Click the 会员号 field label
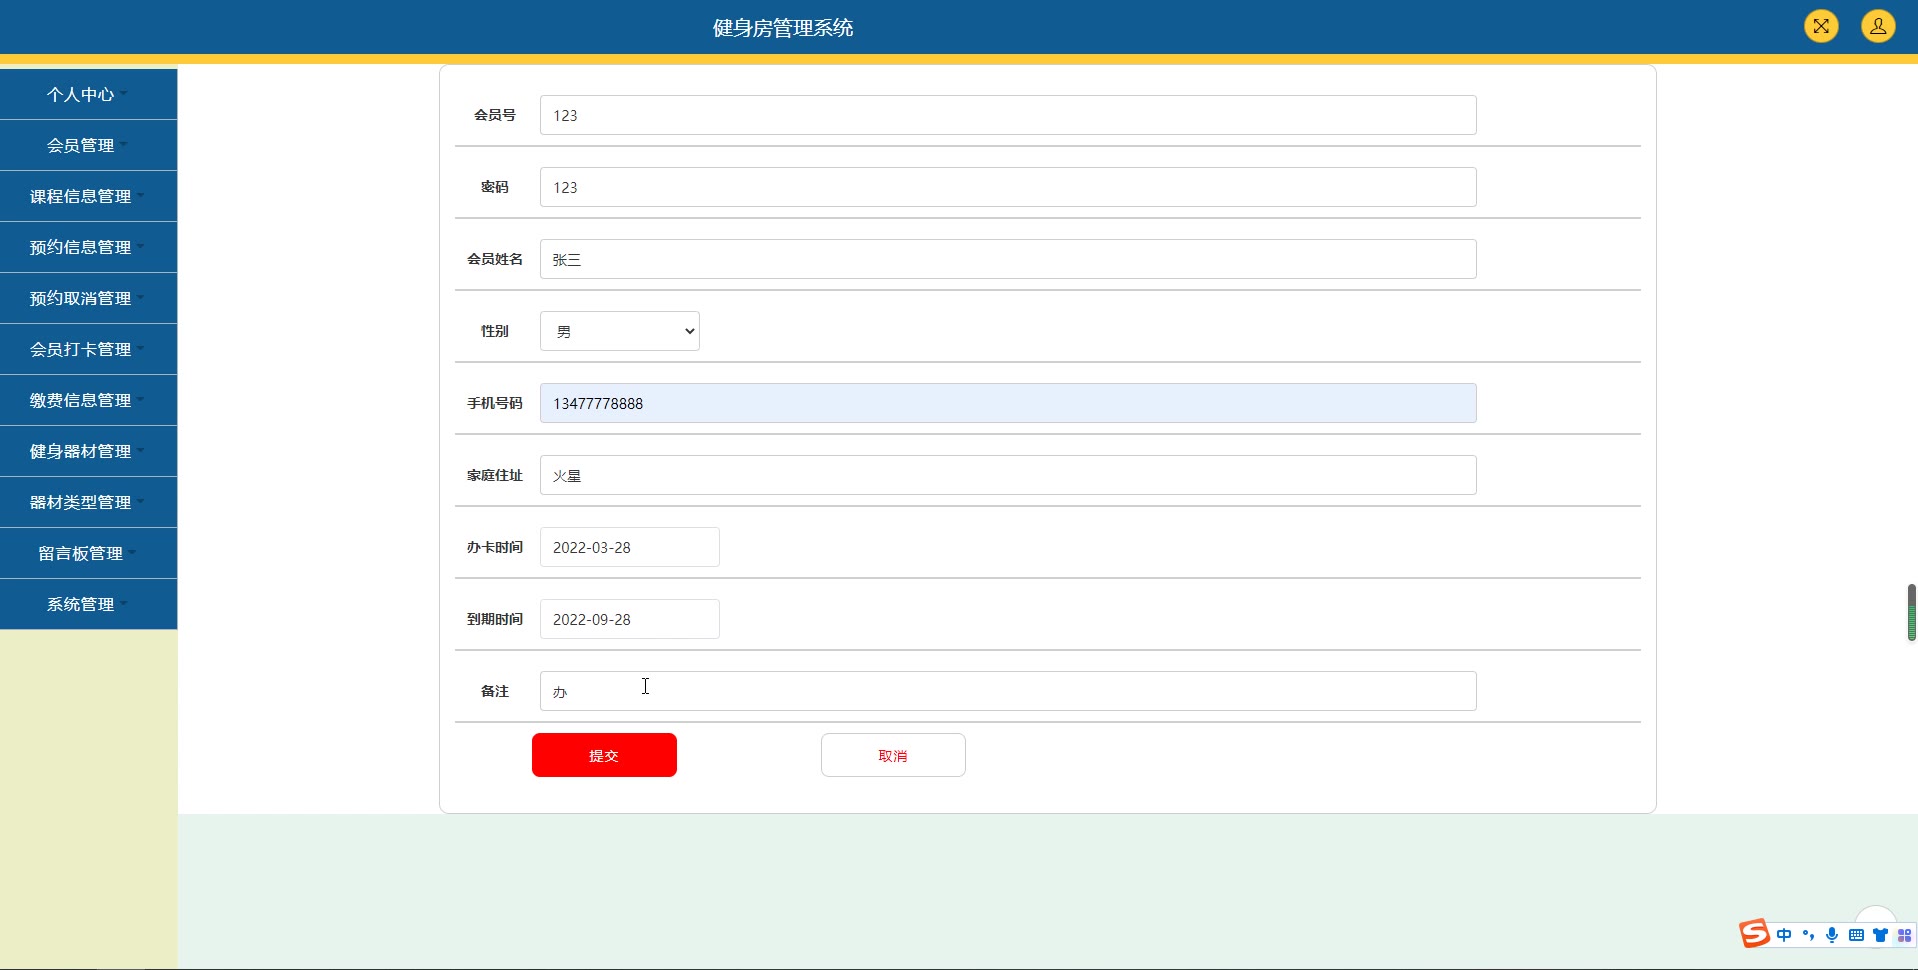 click(495, 115)
